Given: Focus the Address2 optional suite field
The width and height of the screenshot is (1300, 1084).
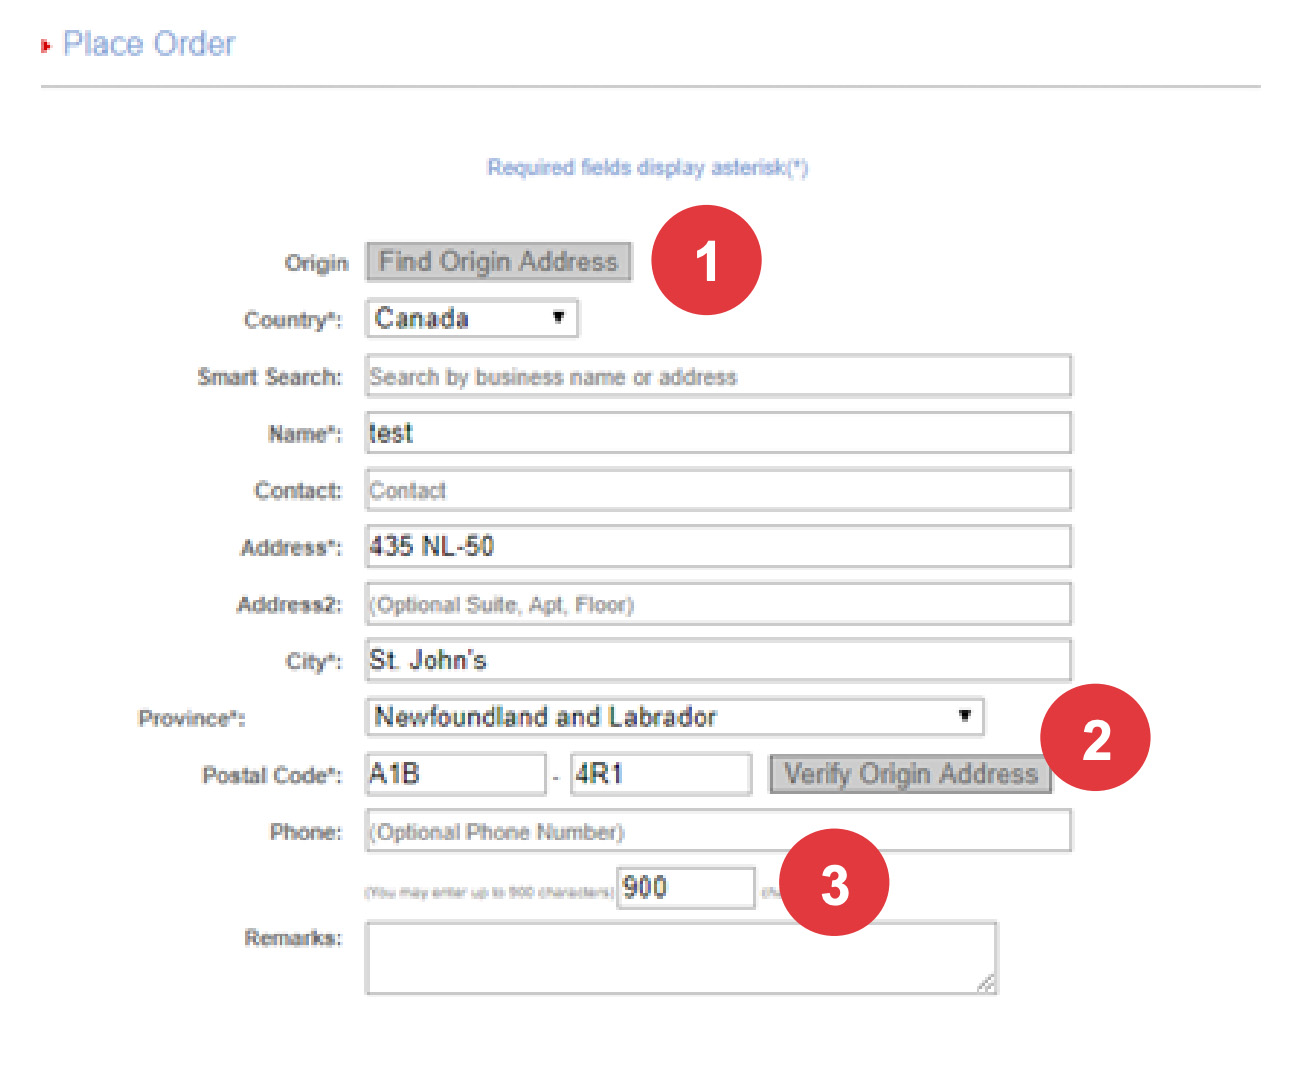Looking at the screenshot, I should pyautogui.click(x=717, y=604).
